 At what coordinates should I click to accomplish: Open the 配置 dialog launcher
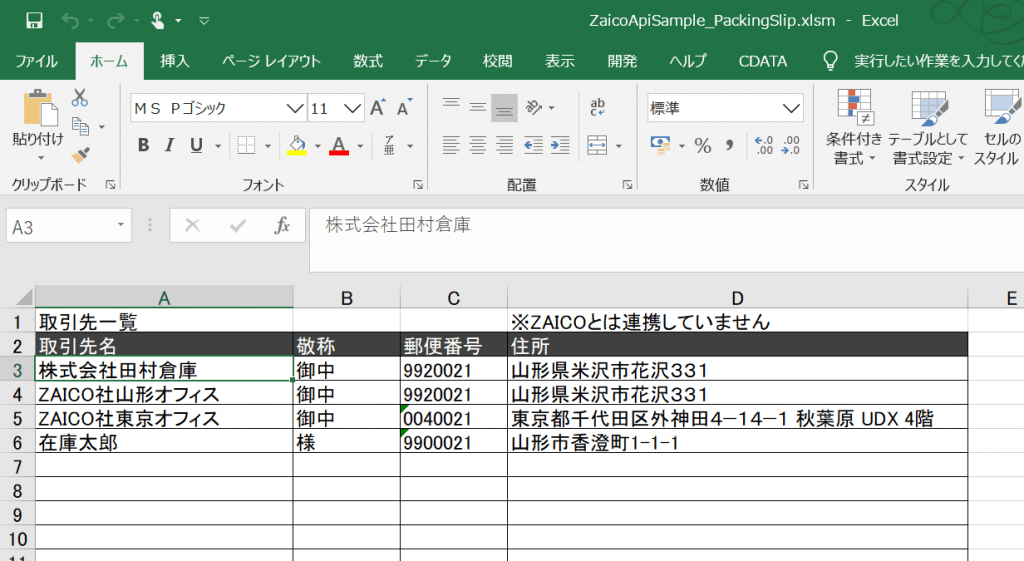click(x=628, y=185)
